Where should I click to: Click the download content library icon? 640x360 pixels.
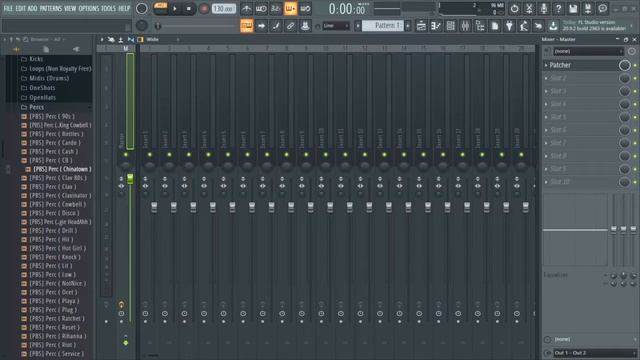(x=553, y=26)
